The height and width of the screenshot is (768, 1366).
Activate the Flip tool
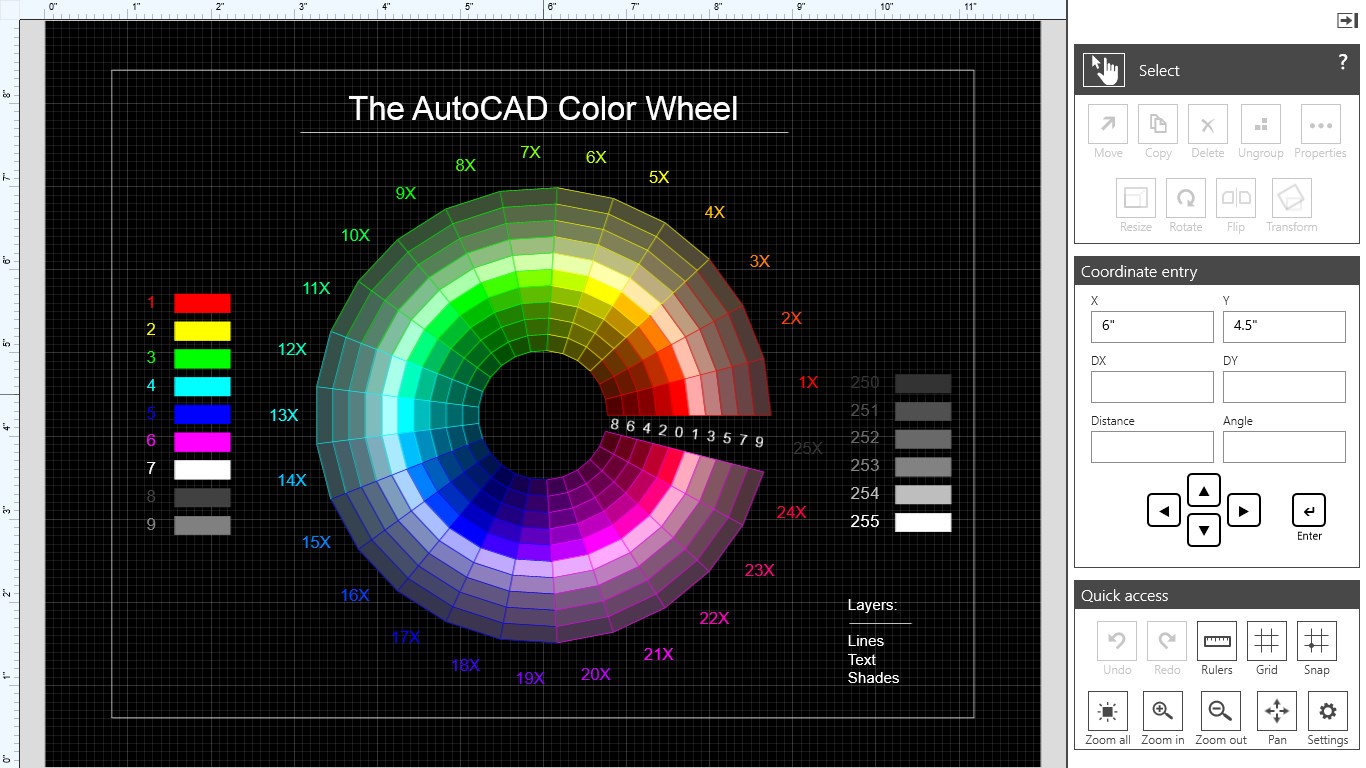pyautogui.click(x=1235, y=198)
